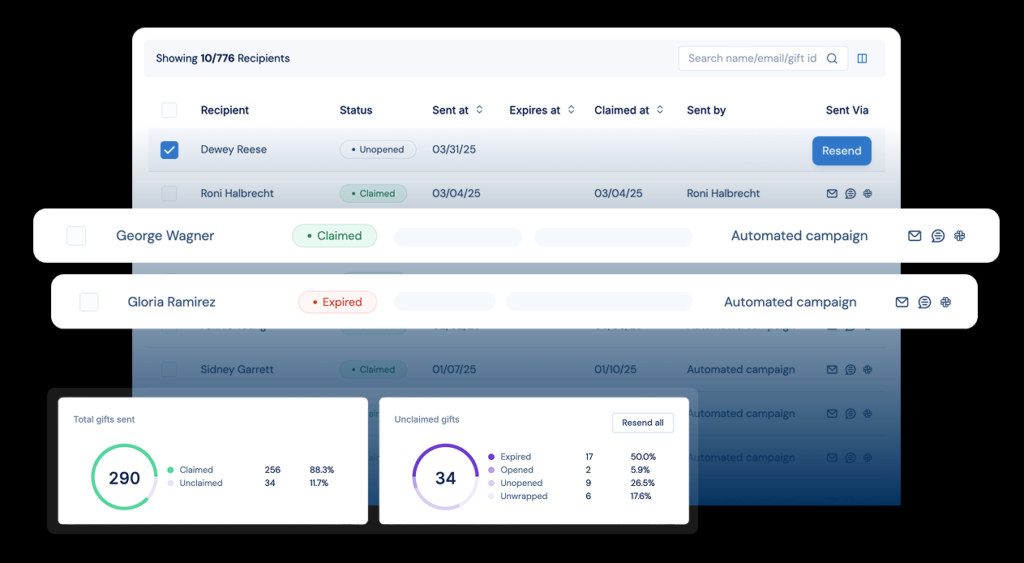This screenshot has height=563, width=1024.
Task: Click chat icon in Gloria Ramirez row
Action: (x=925, y=302)
